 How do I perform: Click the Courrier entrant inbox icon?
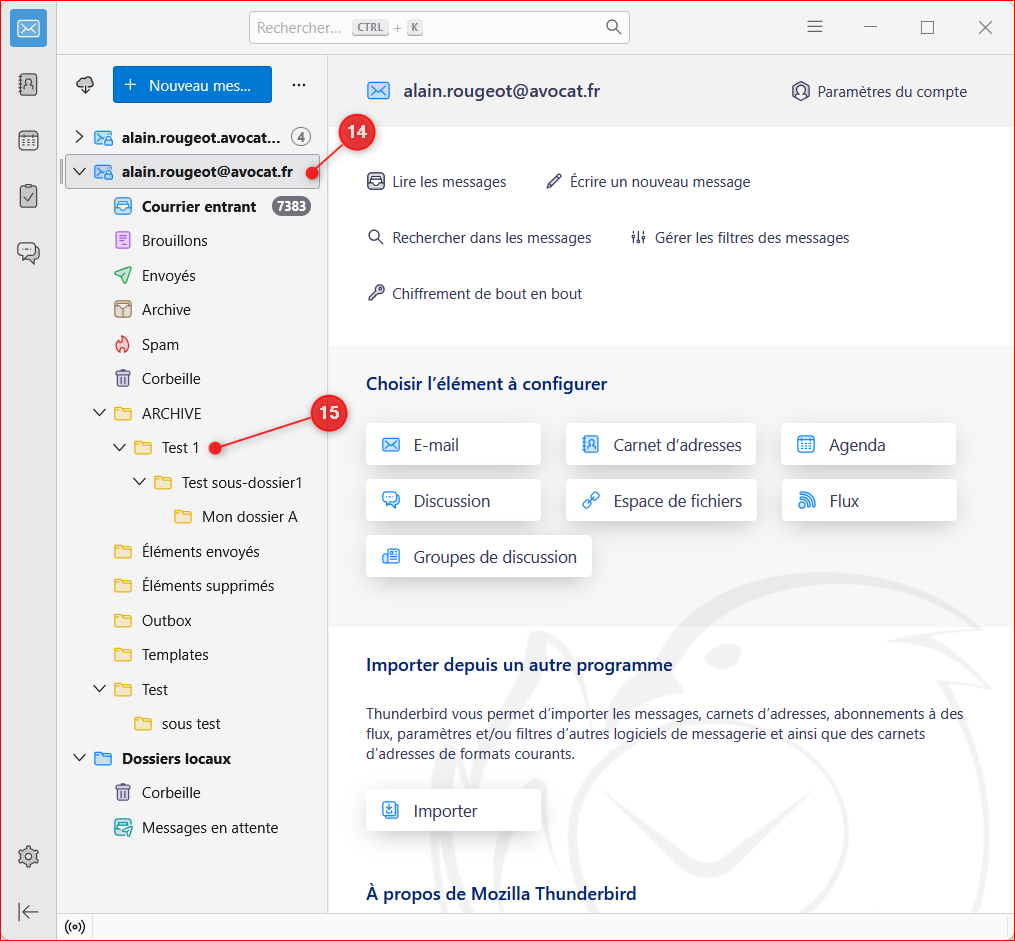(123, 206)
